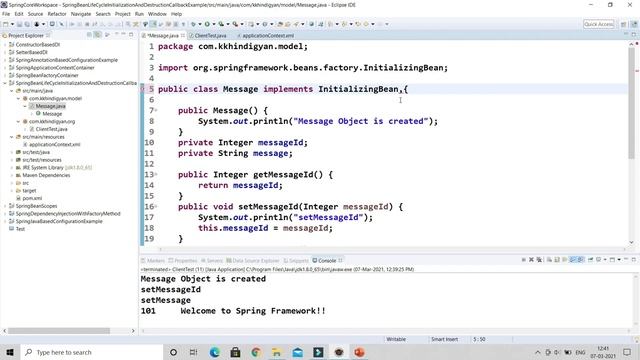Select the SetterBasedDI project

tap(31, 52)
